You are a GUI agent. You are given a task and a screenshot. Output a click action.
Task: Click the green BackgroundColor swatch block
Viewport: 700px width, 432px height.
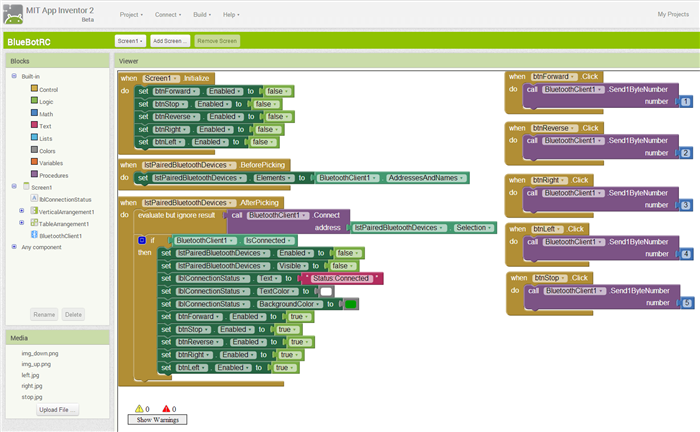pyautogui.click(x=351, y=304)
